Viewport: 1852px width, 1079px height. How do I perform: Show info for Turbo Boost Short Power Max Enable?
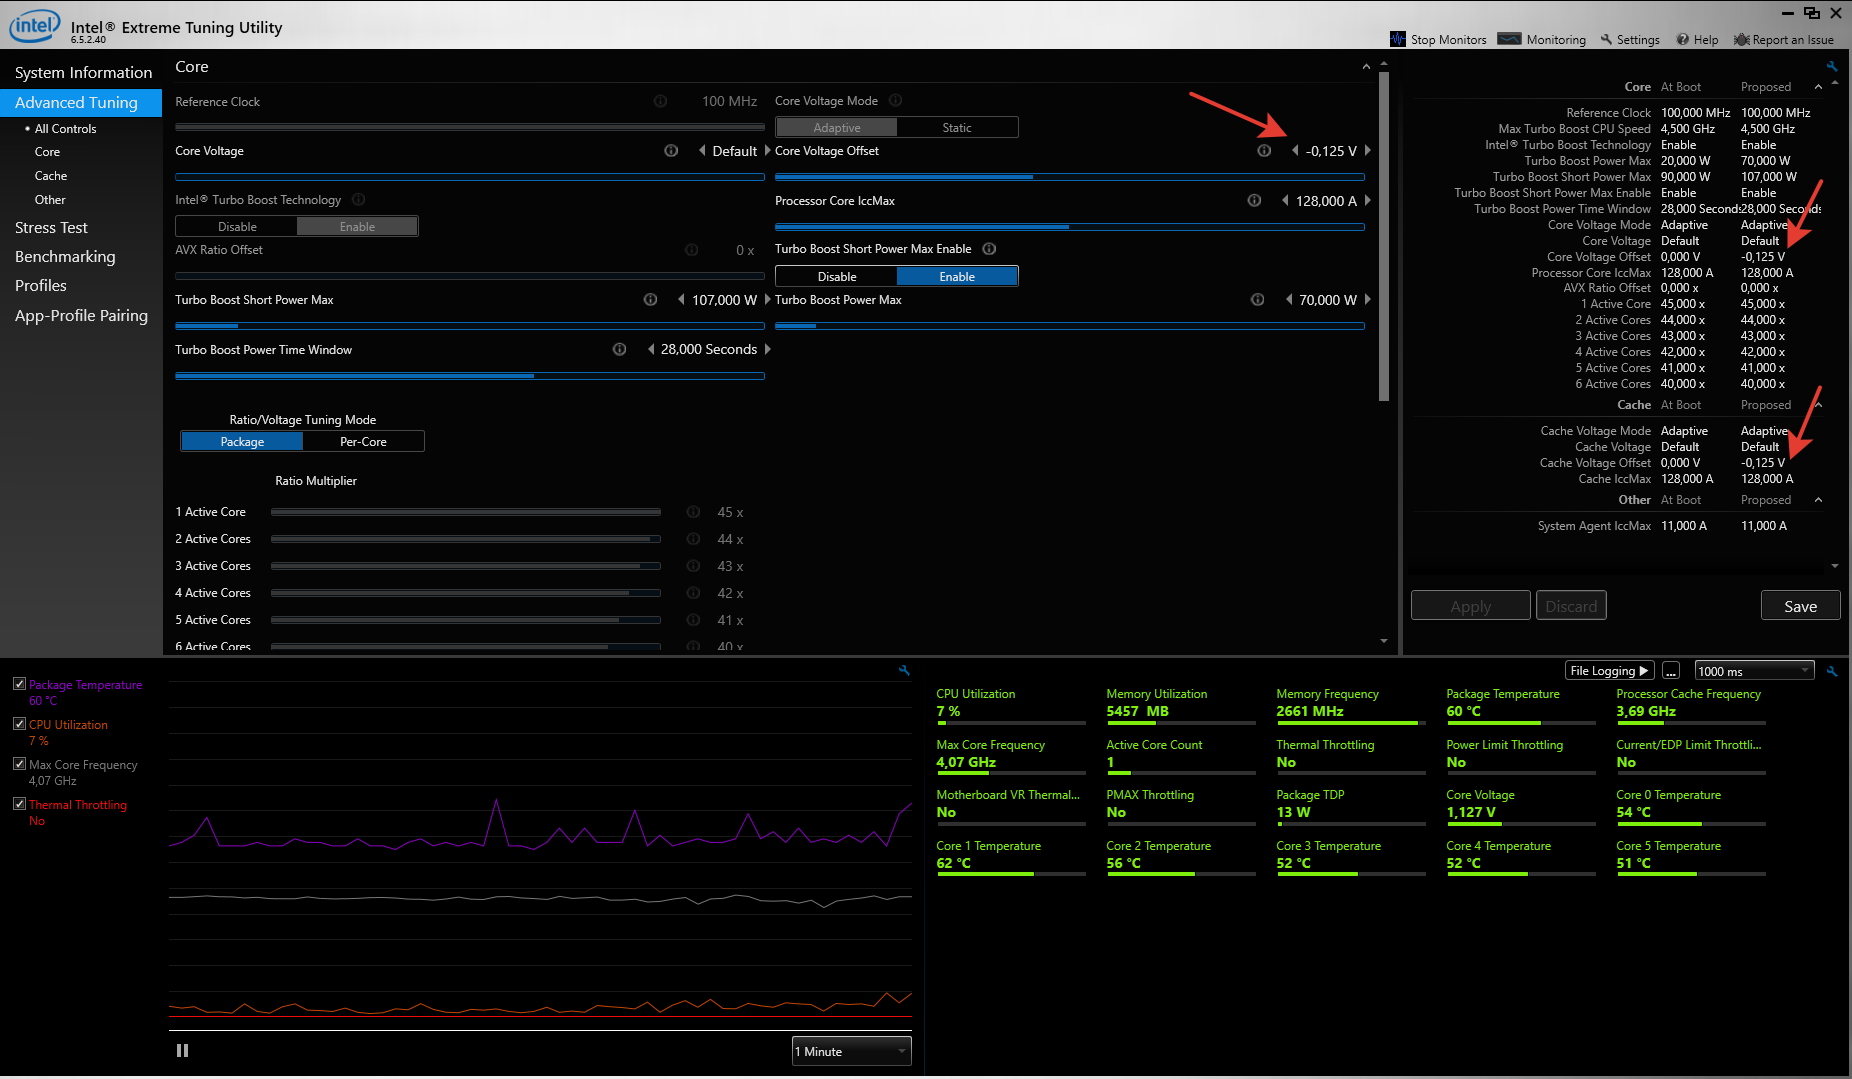point(989,249)
